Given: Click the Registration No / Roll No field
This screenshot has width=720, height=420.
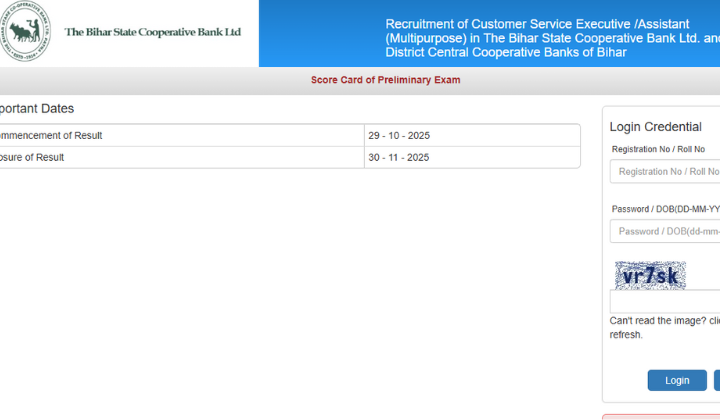Looking at the screenshot, I should pos(665,172).
